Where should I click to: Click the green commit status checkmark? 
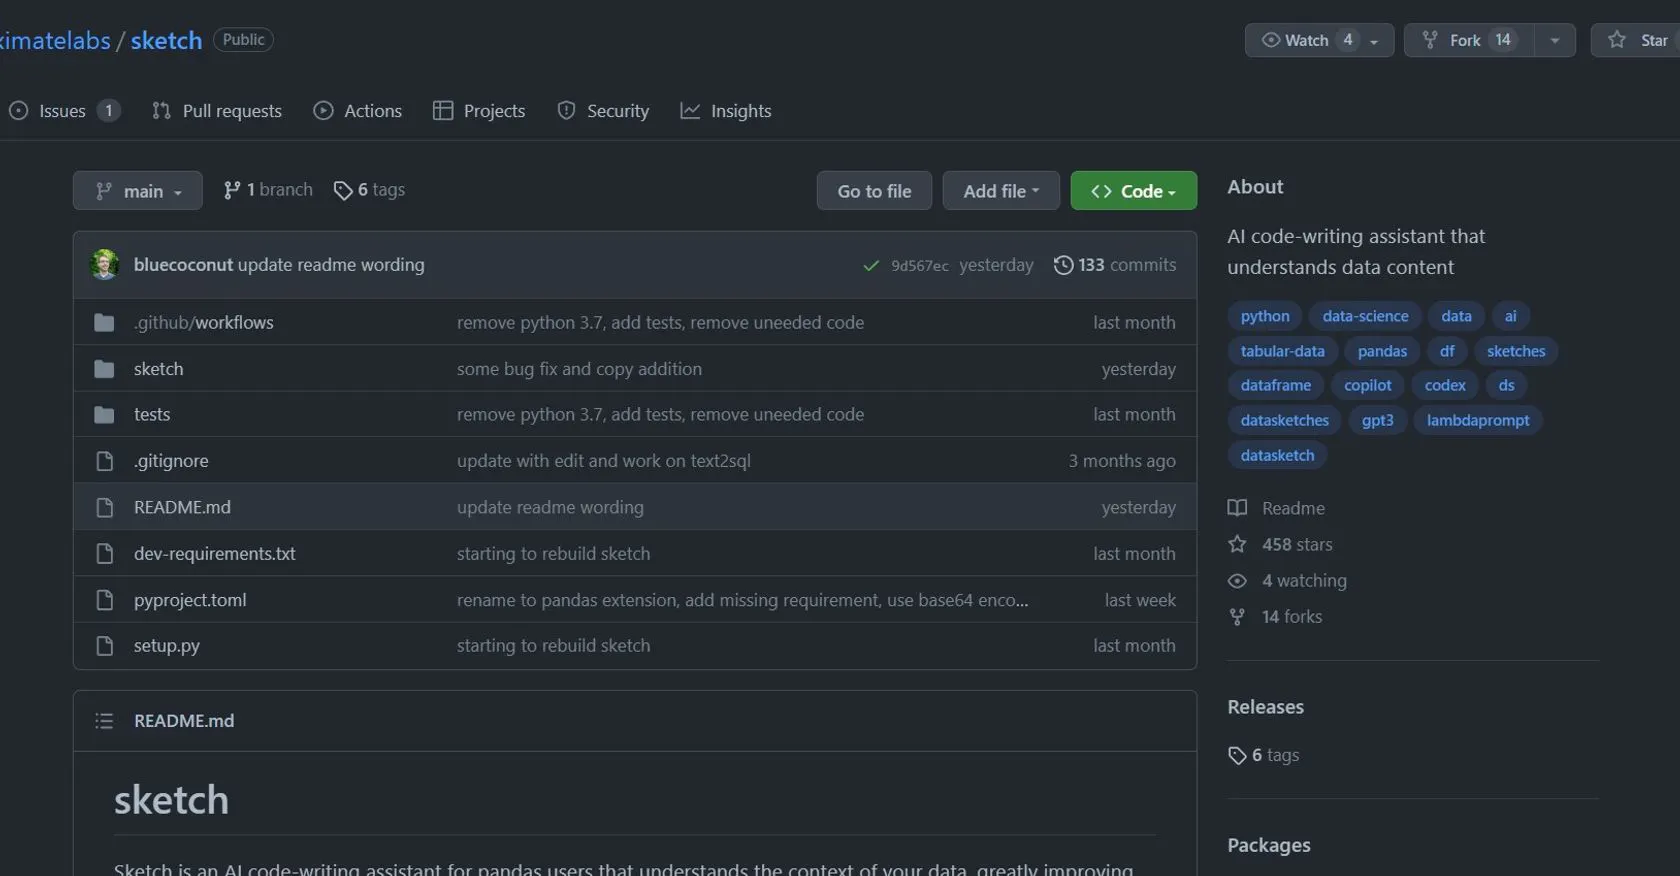pyautogui.click(x=871, y=265)
